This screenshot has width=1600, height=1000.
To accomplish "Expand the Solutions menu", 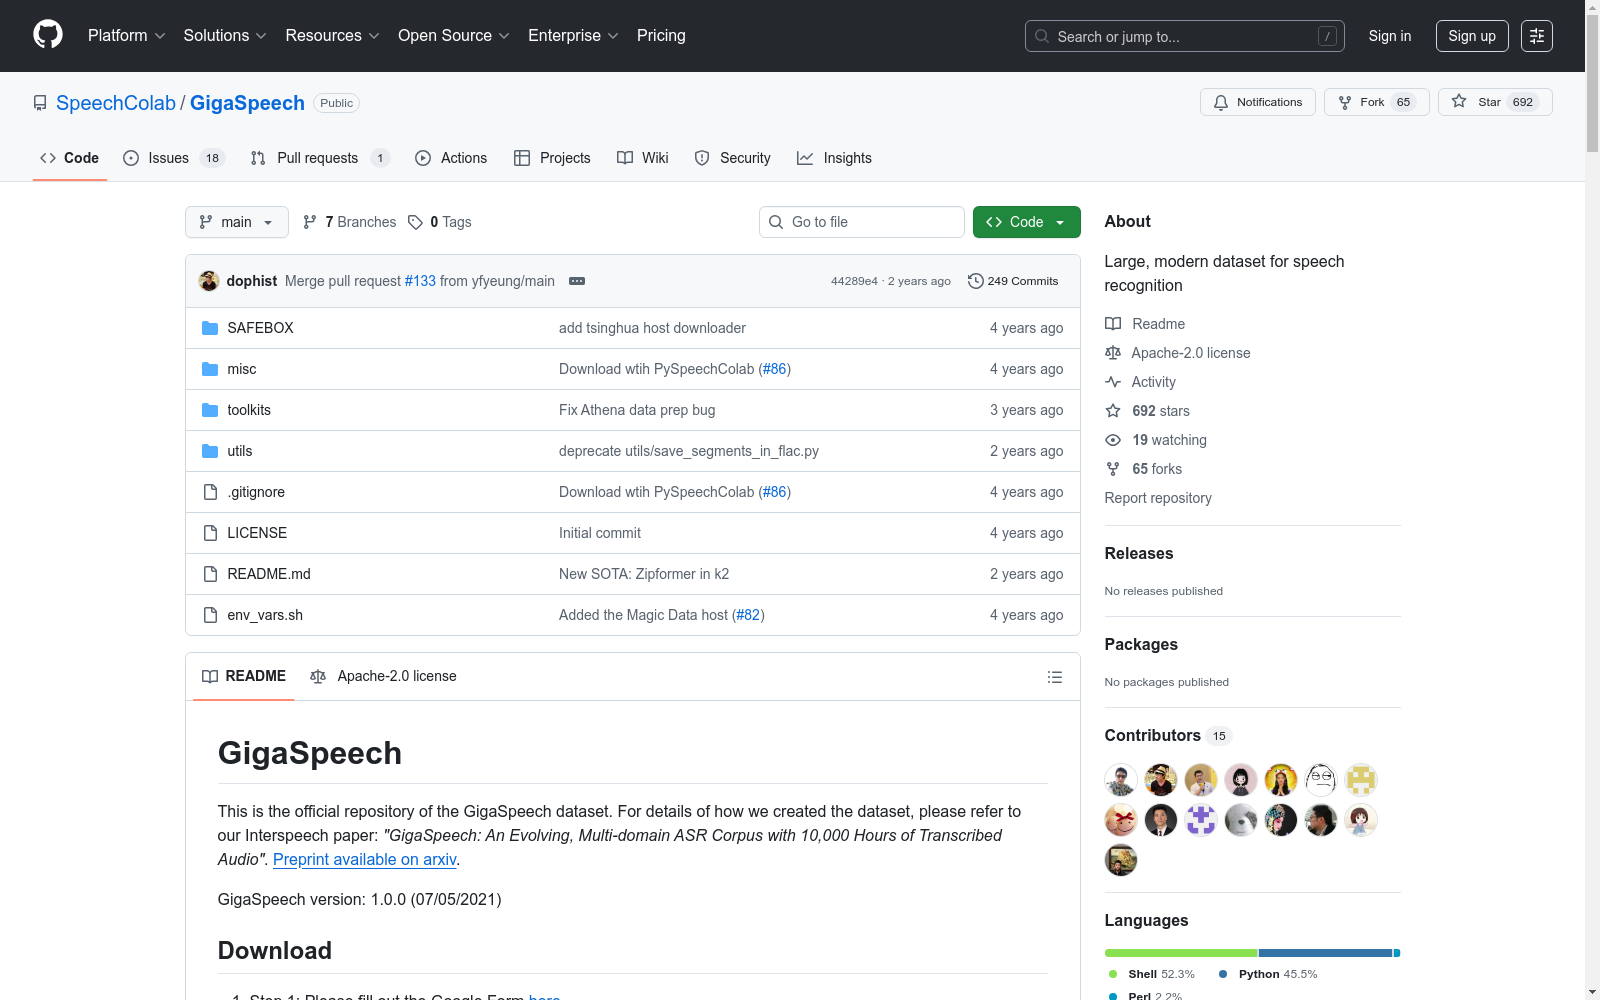I will click(225, 36).
